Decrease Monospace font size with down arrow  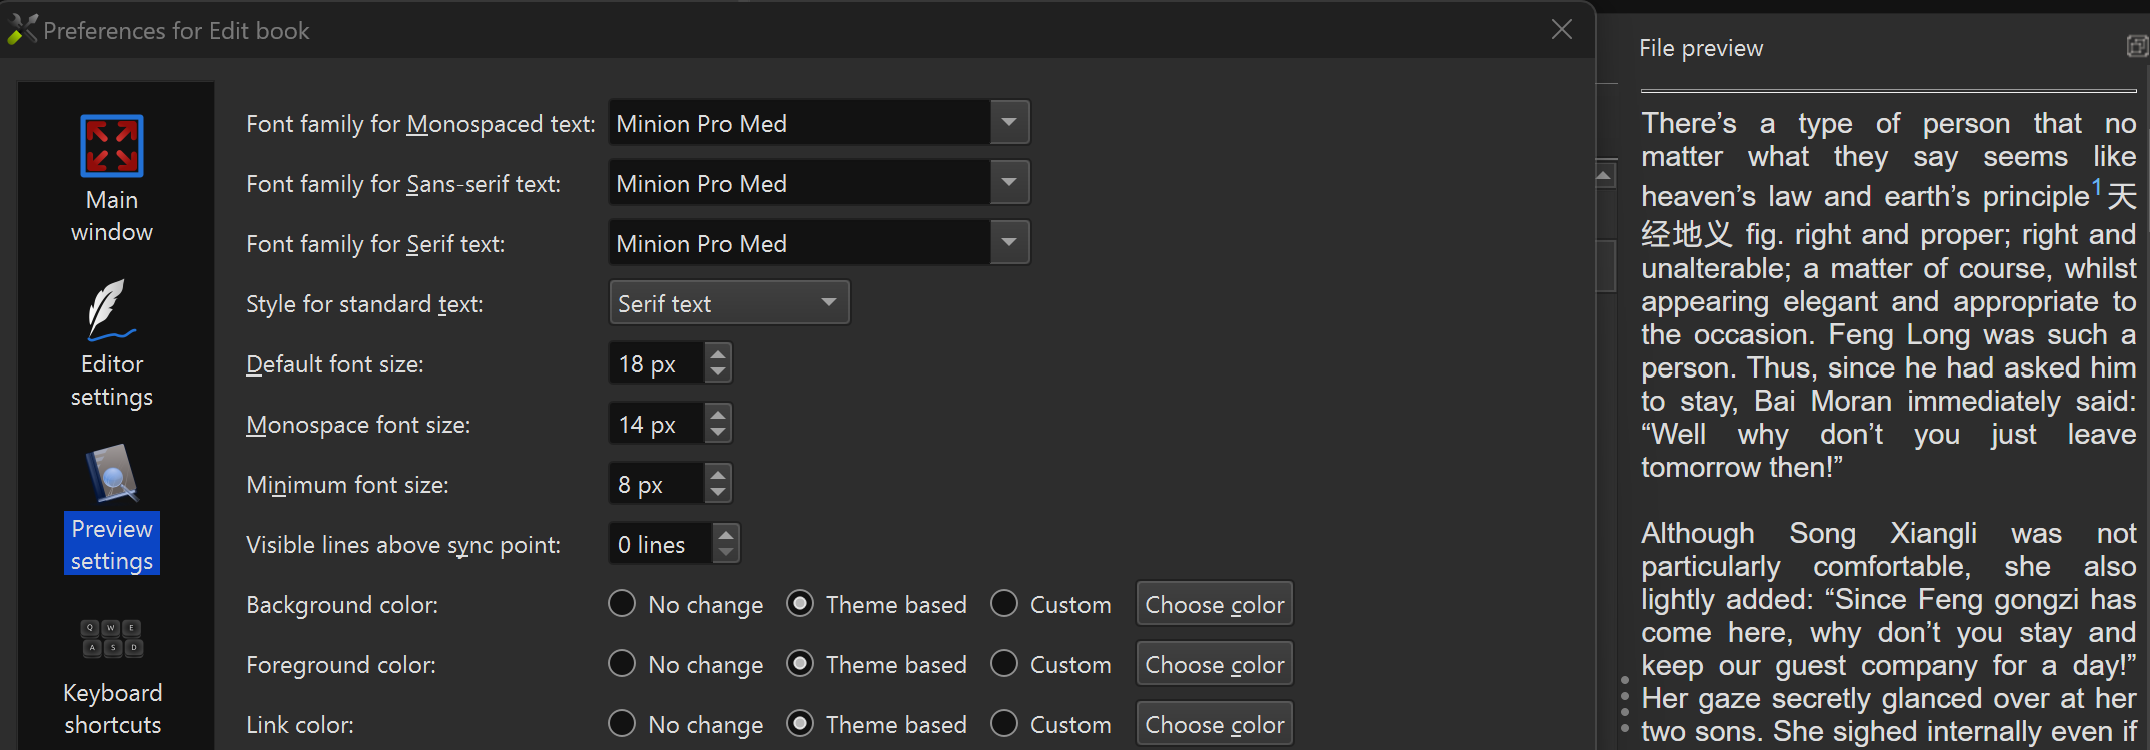coord(718,433)
